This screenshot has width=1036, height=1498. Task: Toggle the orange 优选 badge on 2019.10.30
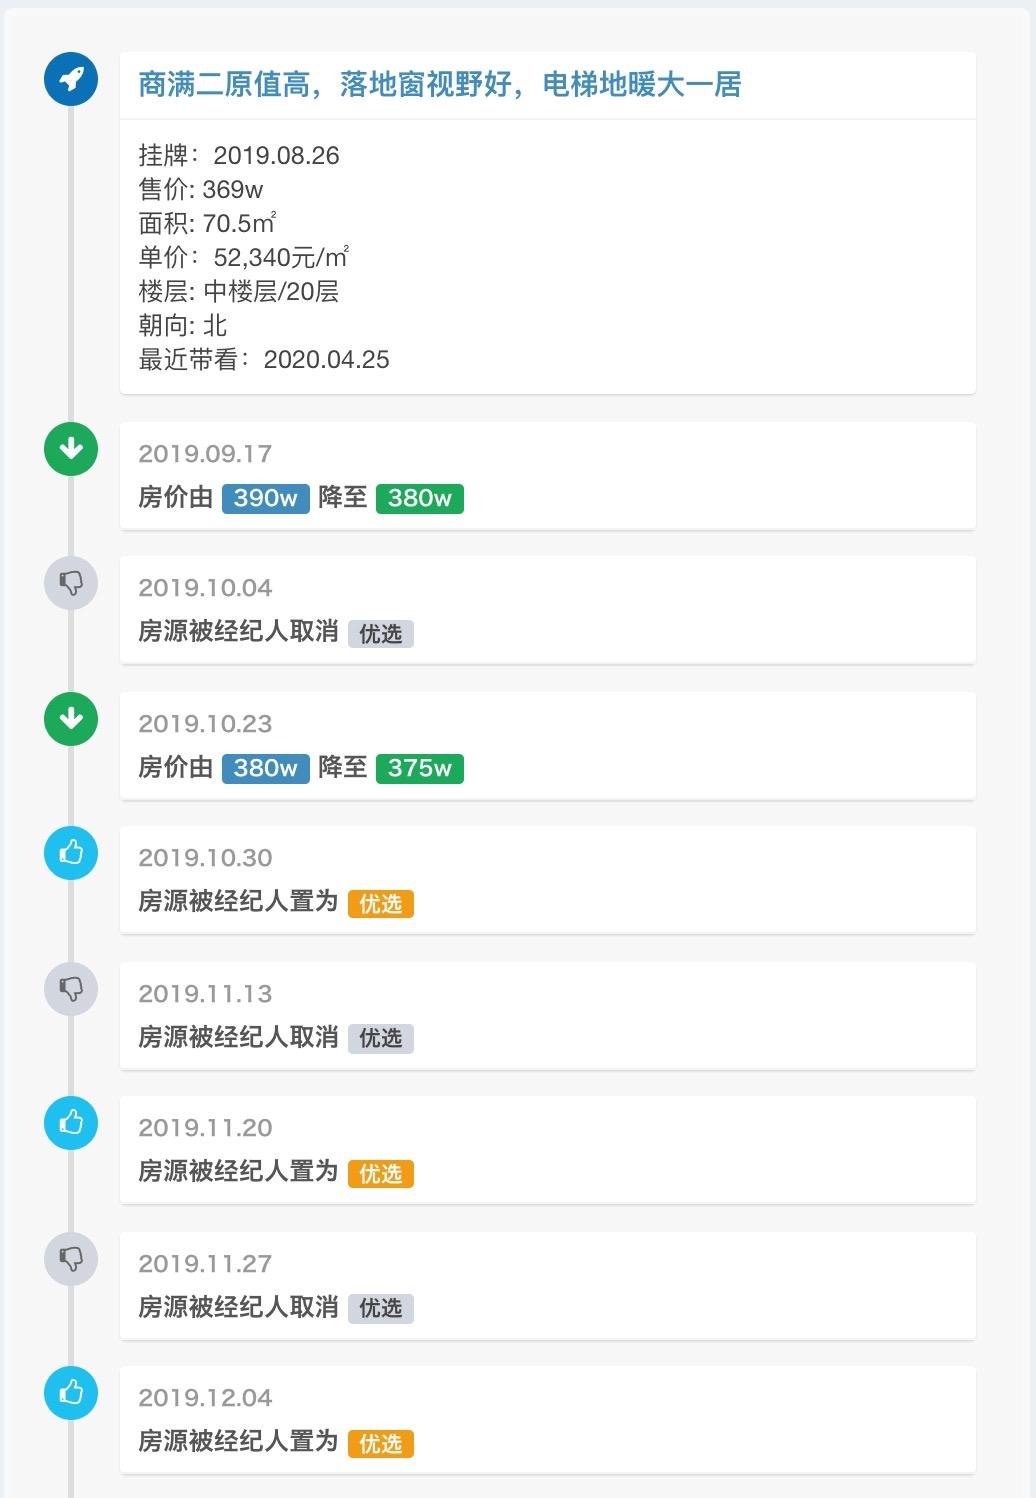(x=381, y=904)
